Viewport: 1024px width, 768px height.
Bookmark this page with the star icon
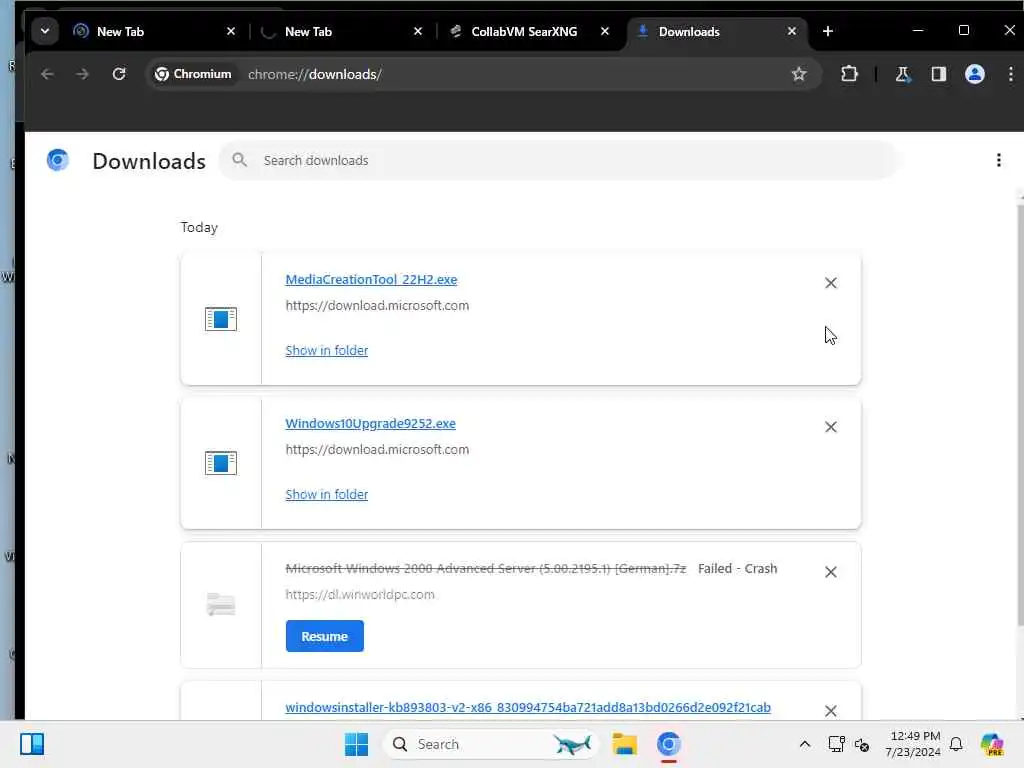click(799, 74)
